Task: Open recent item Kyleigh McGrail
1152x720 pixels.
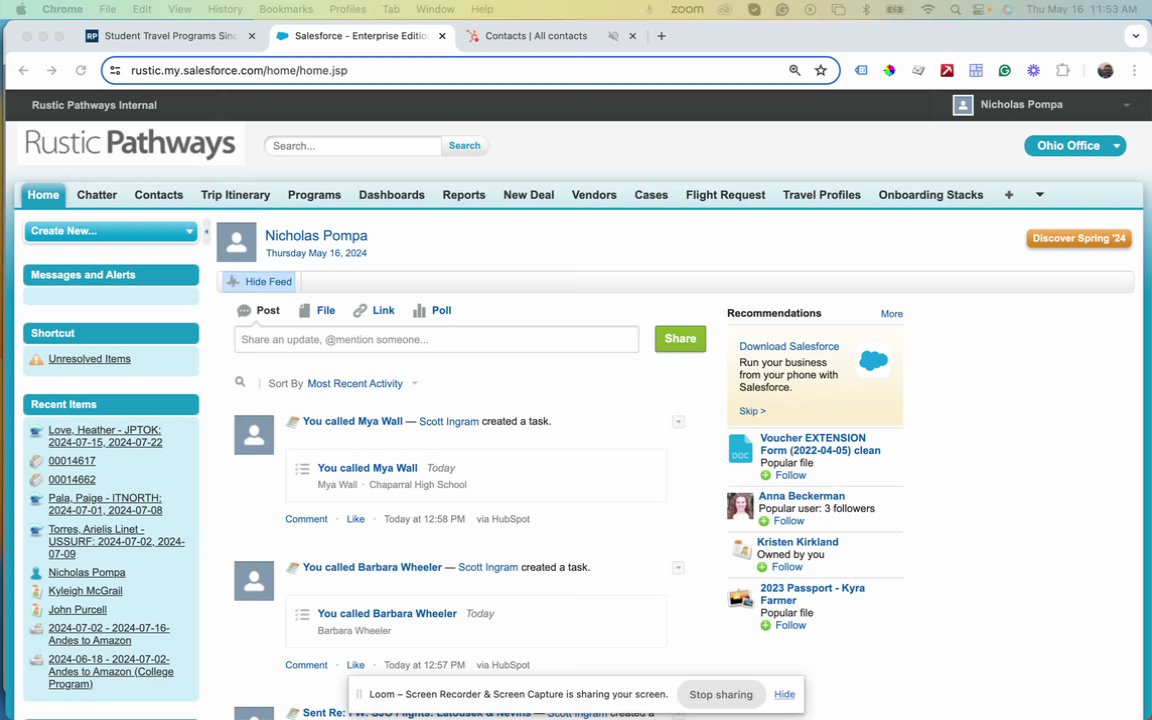Action: (85, 591)
